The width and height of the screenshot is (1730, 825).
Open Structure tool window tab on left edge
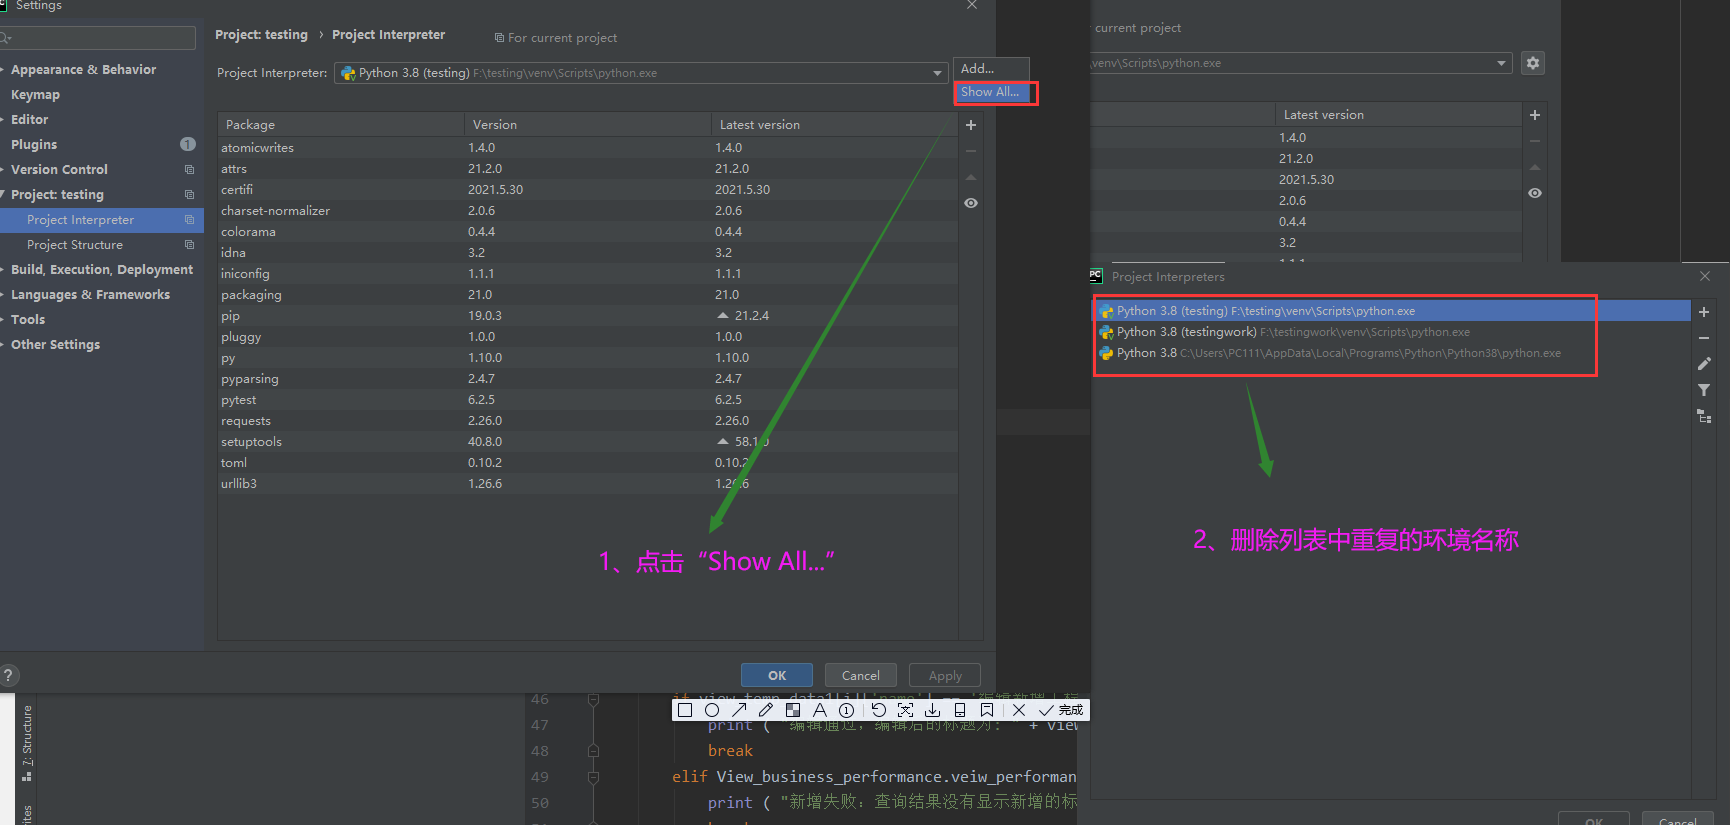(27, 742)
